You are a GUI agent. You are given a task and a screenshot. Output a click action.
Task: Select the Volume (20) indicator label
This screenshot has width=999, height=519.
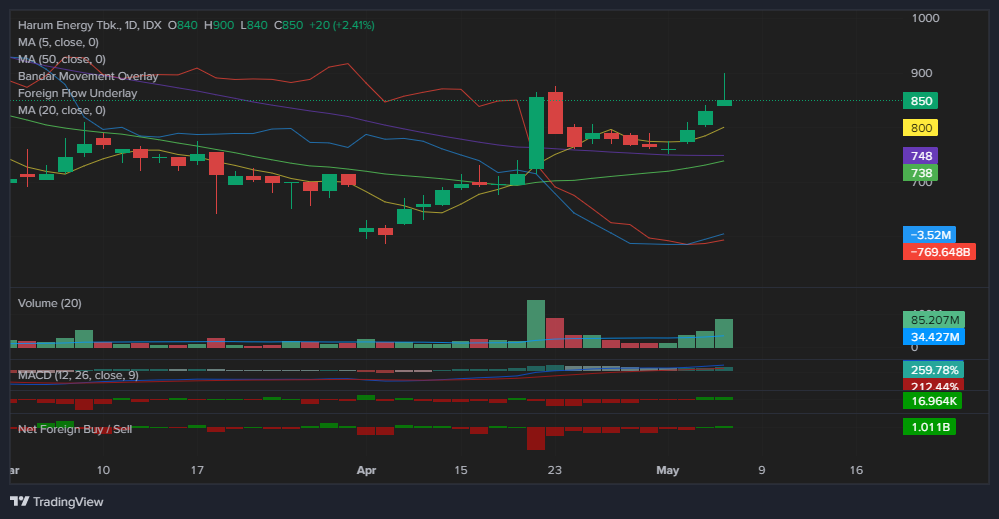[x=49, y=303]
